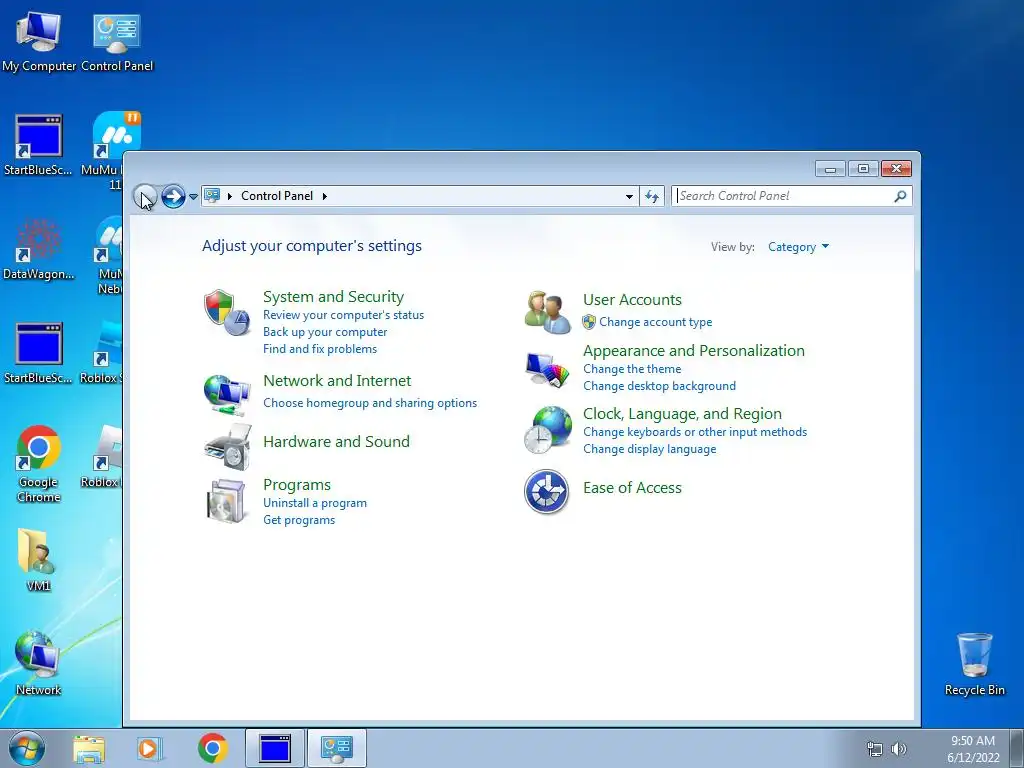Open System and Security shield icon
1024x768 pixels.
coord(227,313)
